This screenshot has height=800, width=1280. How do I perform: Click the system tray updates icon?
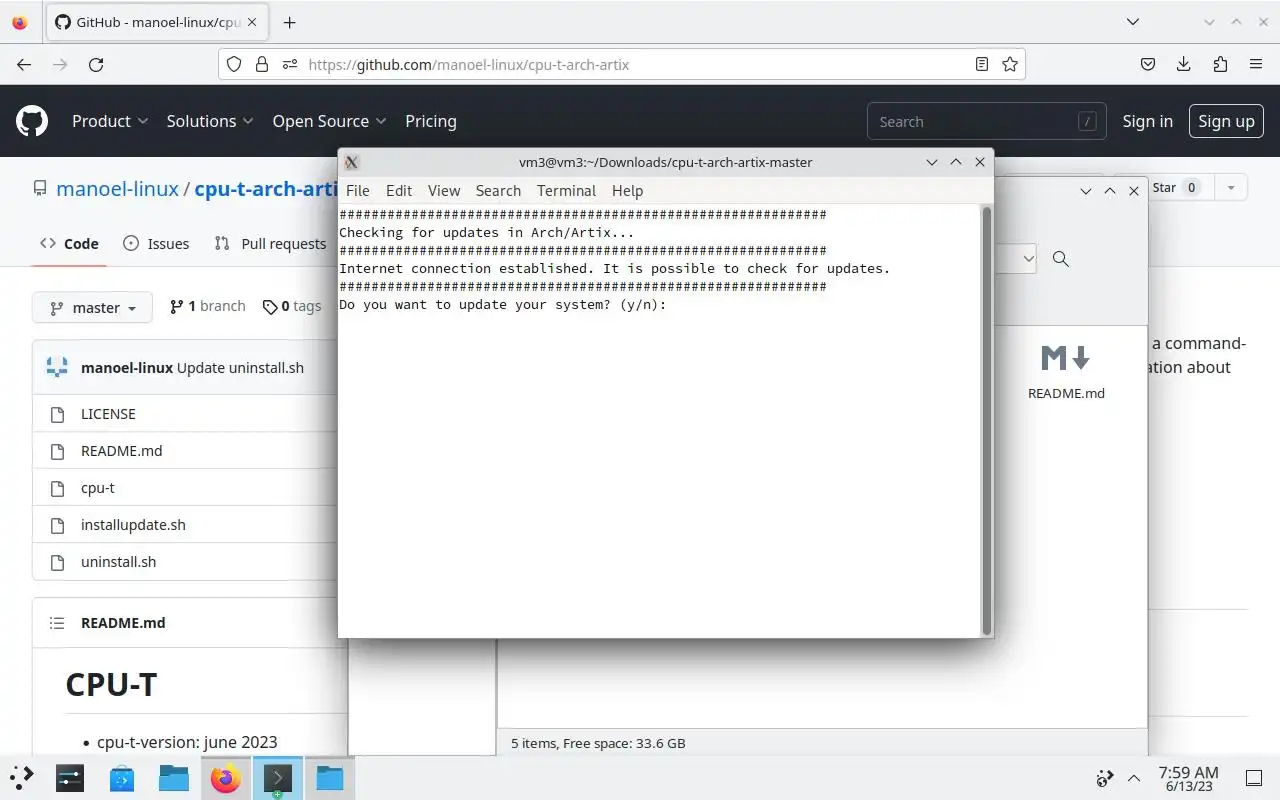(1105, 778)
